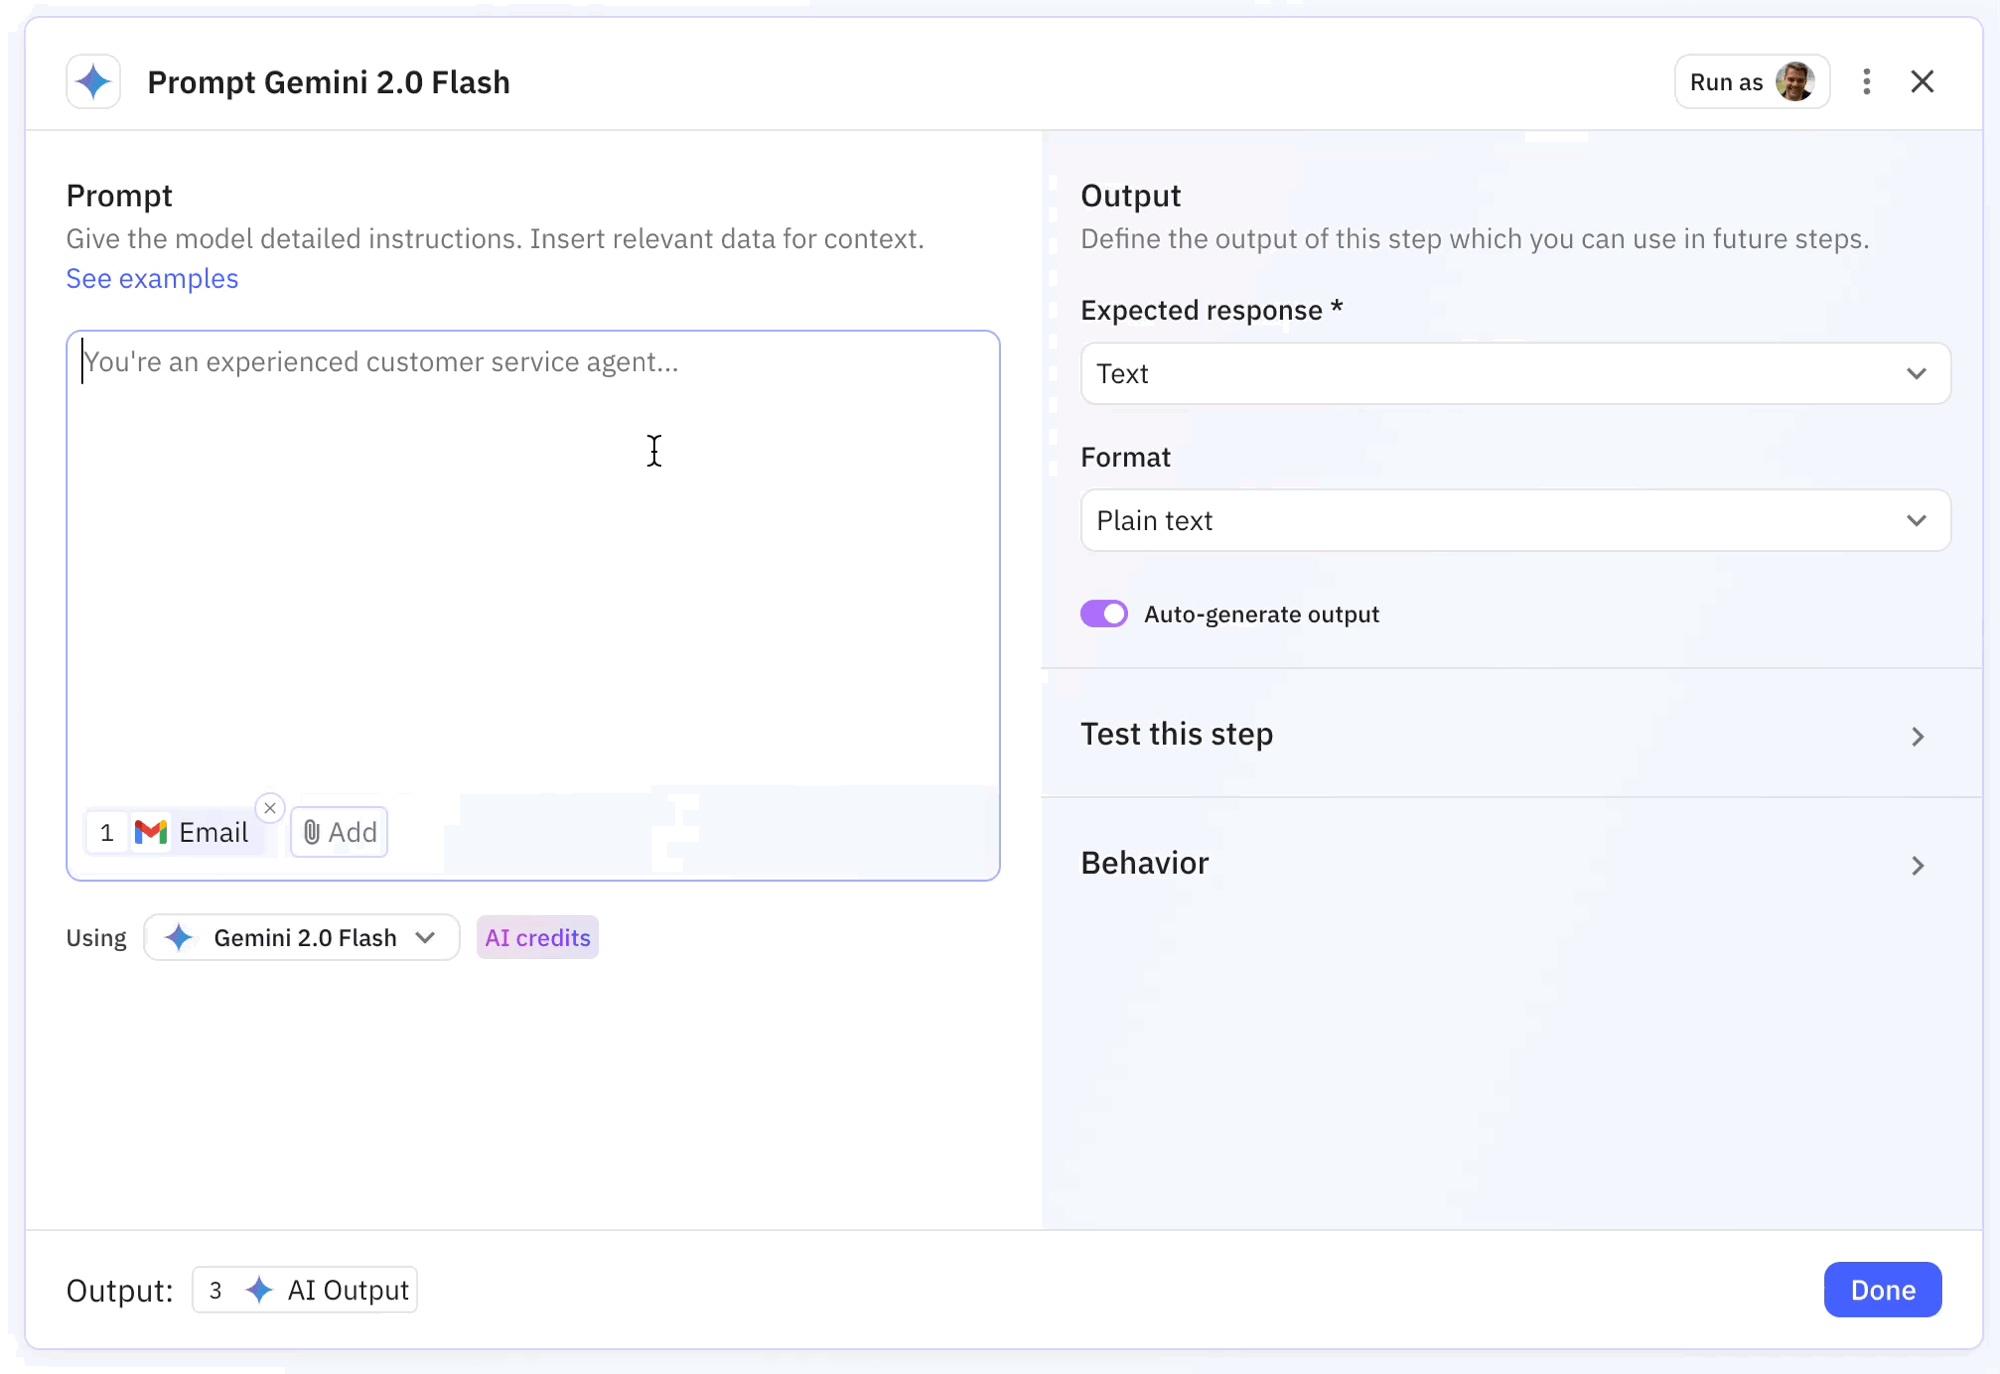Viewport: 2000px width, 1374px height.
Task: Open the See examples link
Action: click(152, 278)
